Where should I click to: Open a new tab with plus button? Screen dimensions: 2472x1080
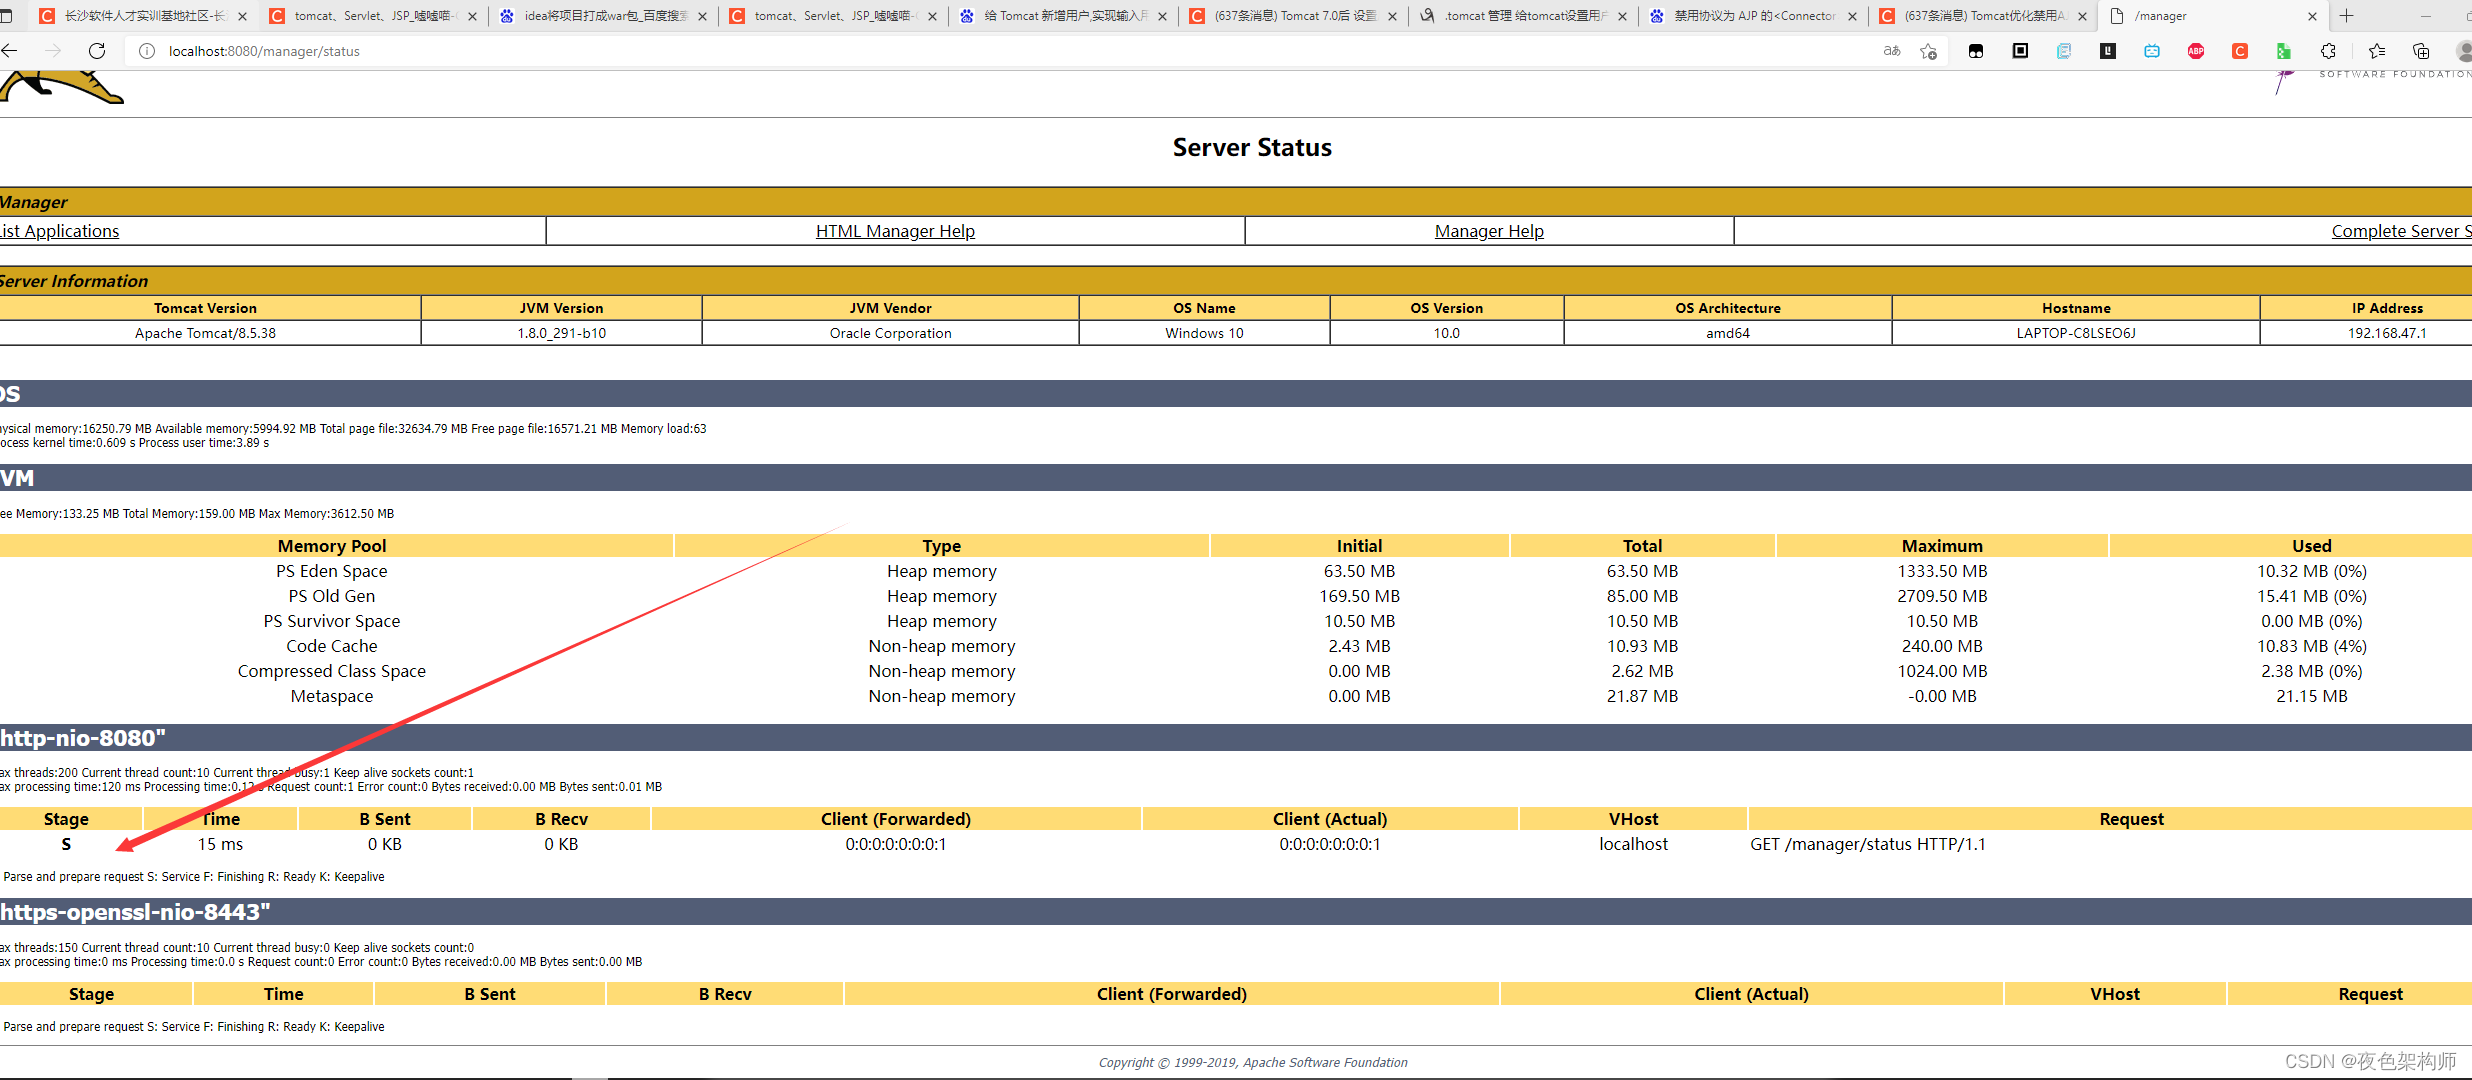(x=2347, y=16)
